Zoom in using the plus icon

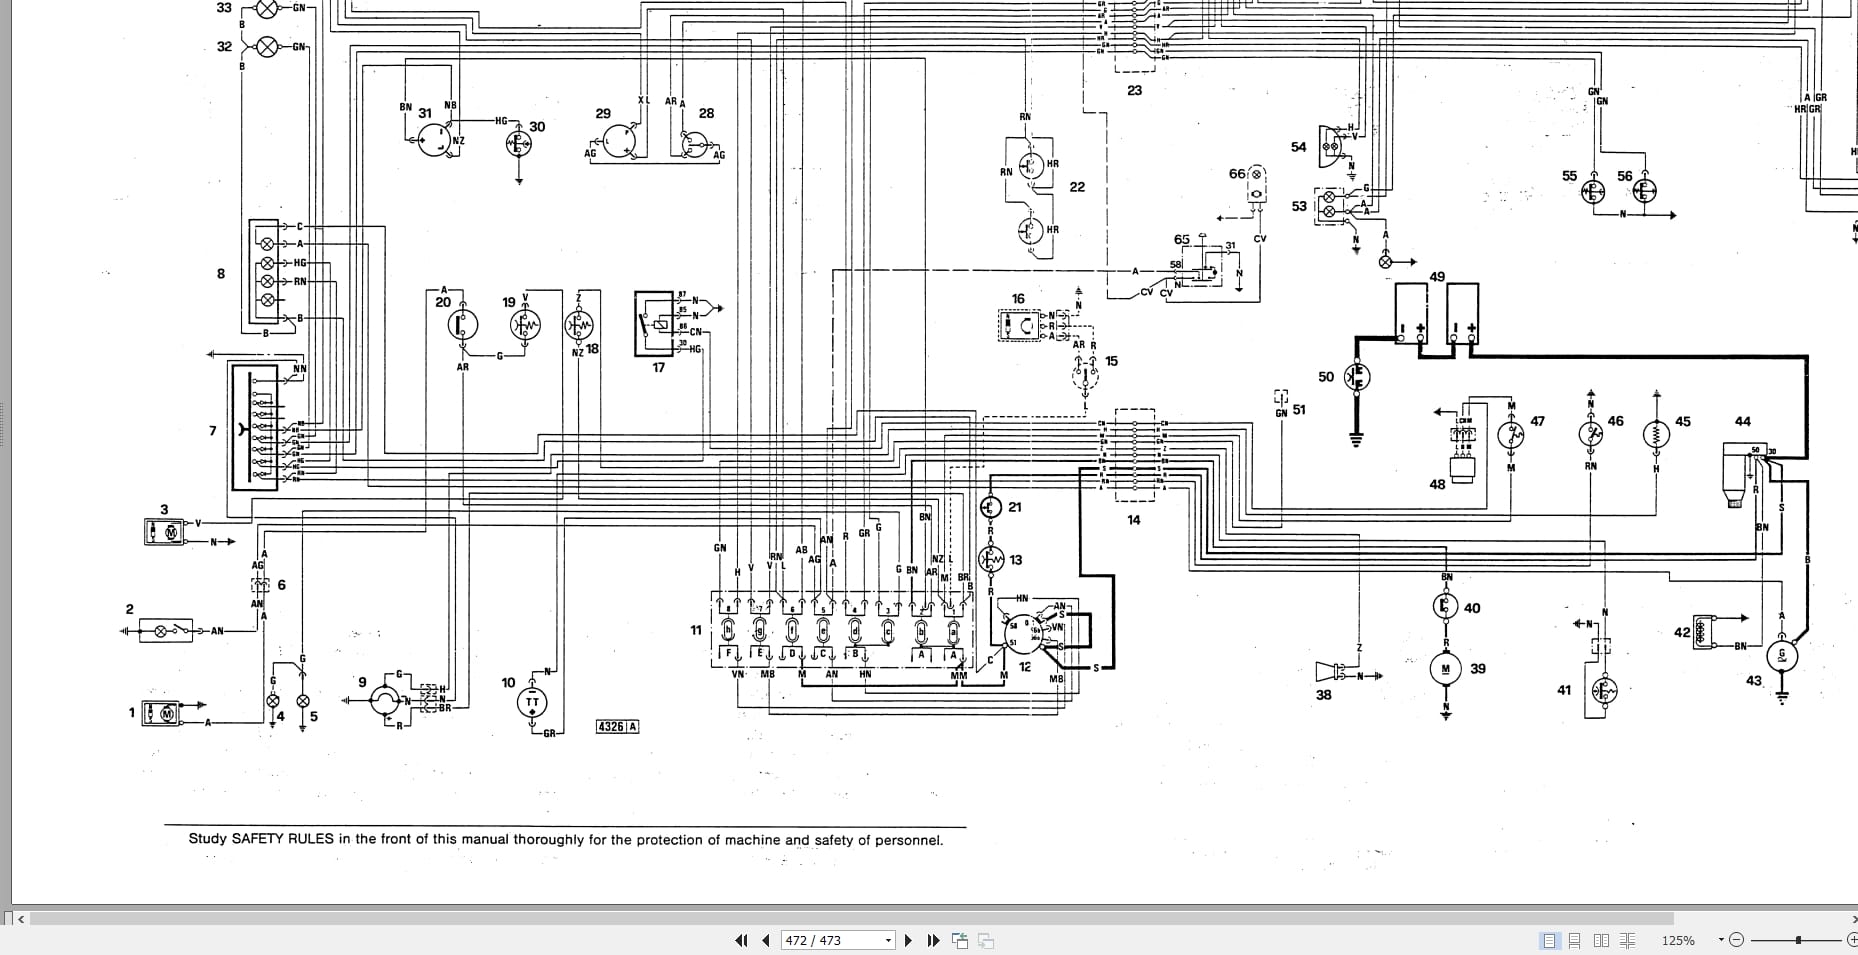pos(1851,940)
